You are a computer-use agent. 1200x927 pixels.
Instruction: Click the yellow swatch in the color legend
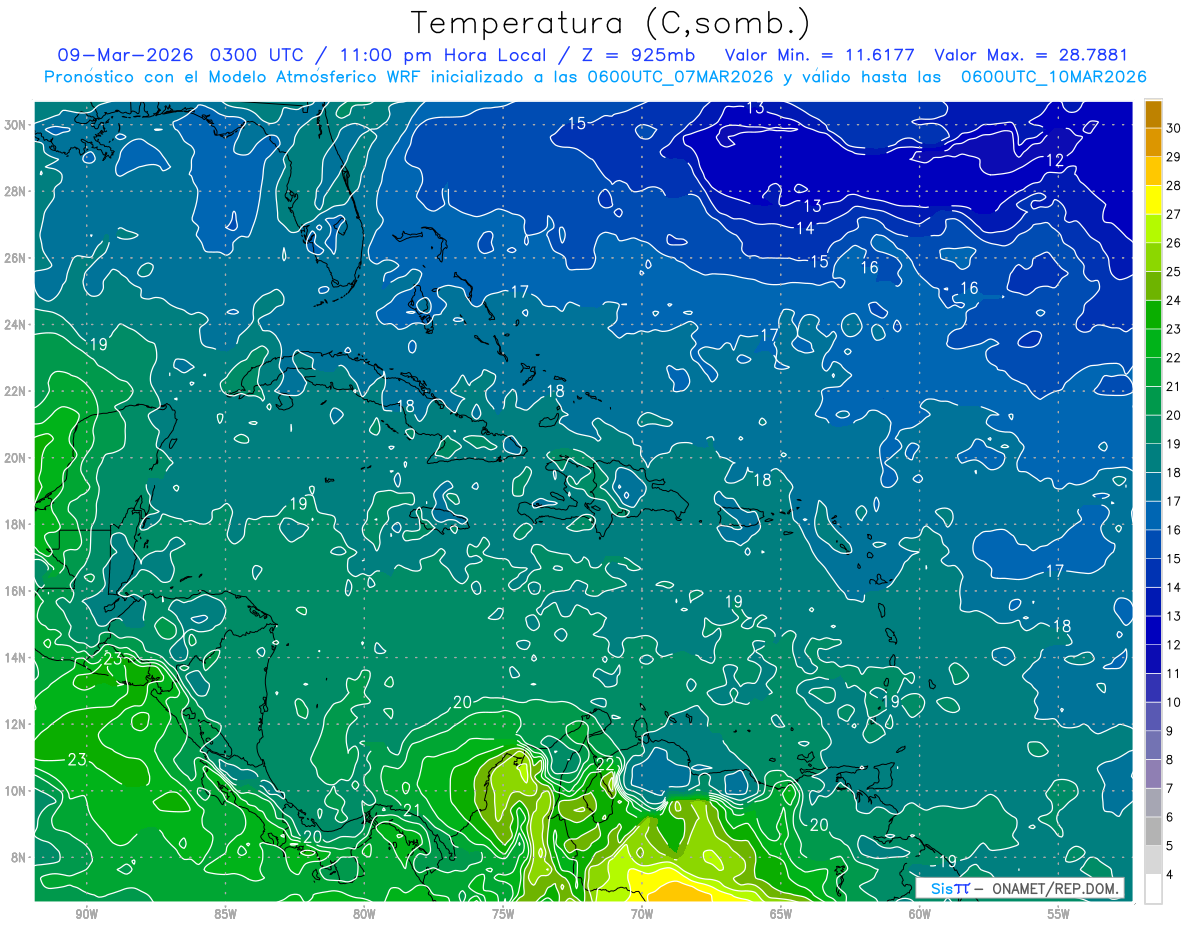1153,200
